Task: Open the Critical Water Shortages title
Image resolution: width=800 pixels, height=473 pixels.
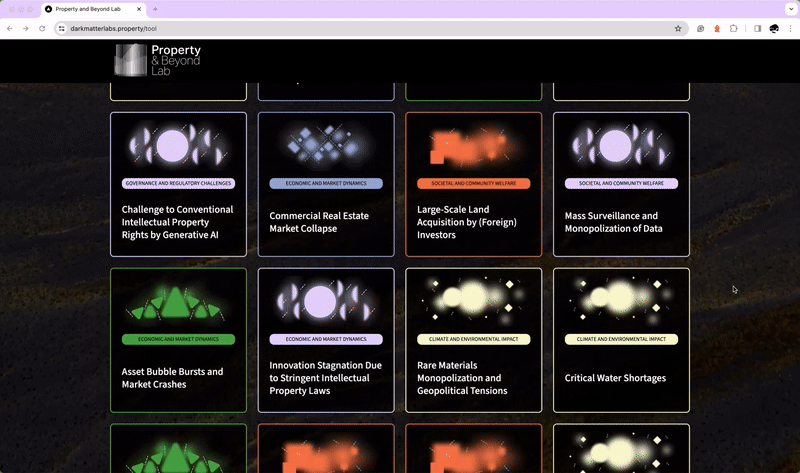Action: tap(615, 378)
